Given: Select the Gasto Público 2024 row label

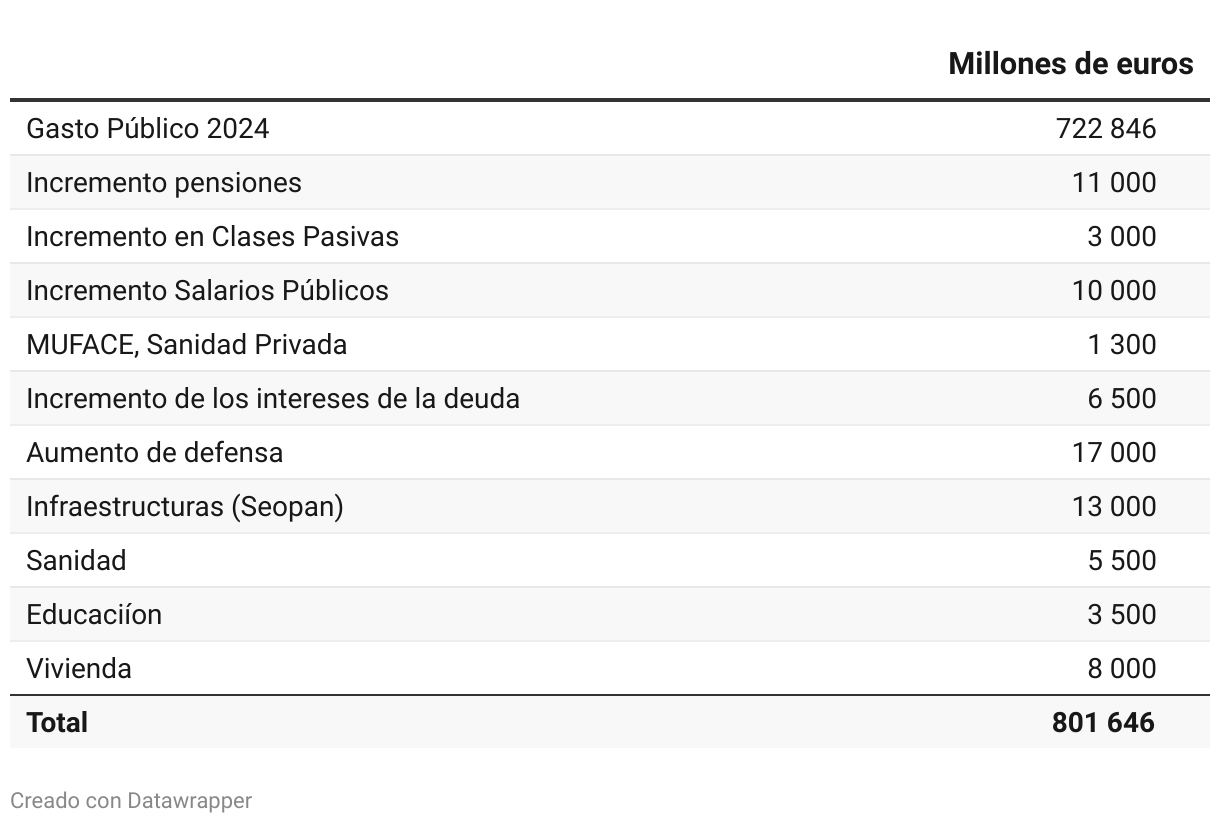Looking at the screenshot, I should (147, 129).
